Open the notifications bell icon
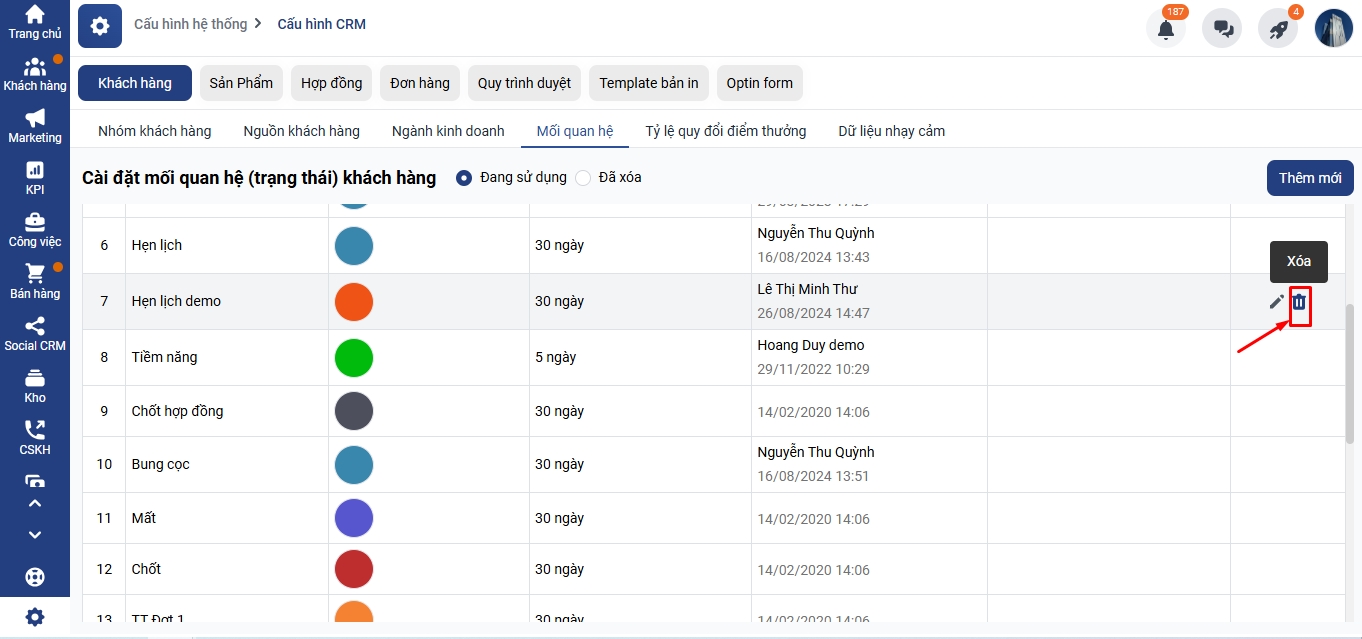 point(1165,29)
